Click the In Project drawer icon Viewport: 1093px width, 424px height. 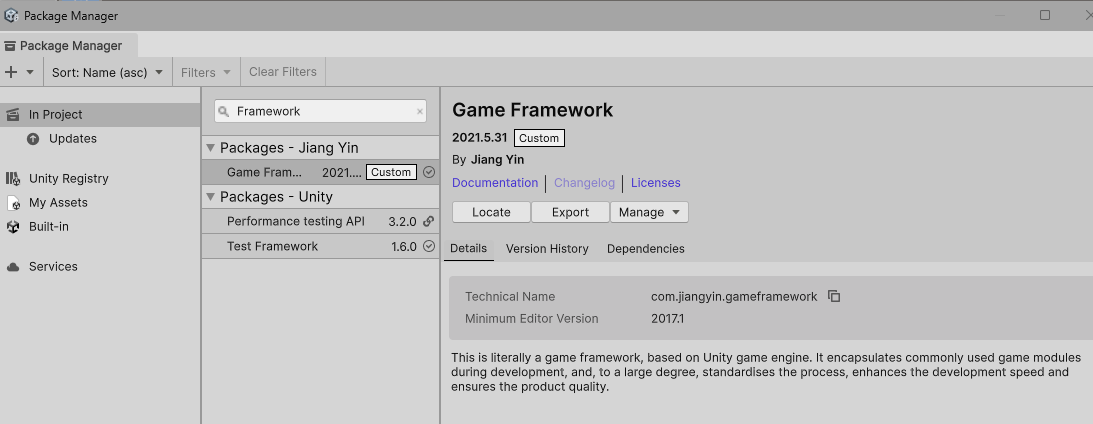[13, 115]
